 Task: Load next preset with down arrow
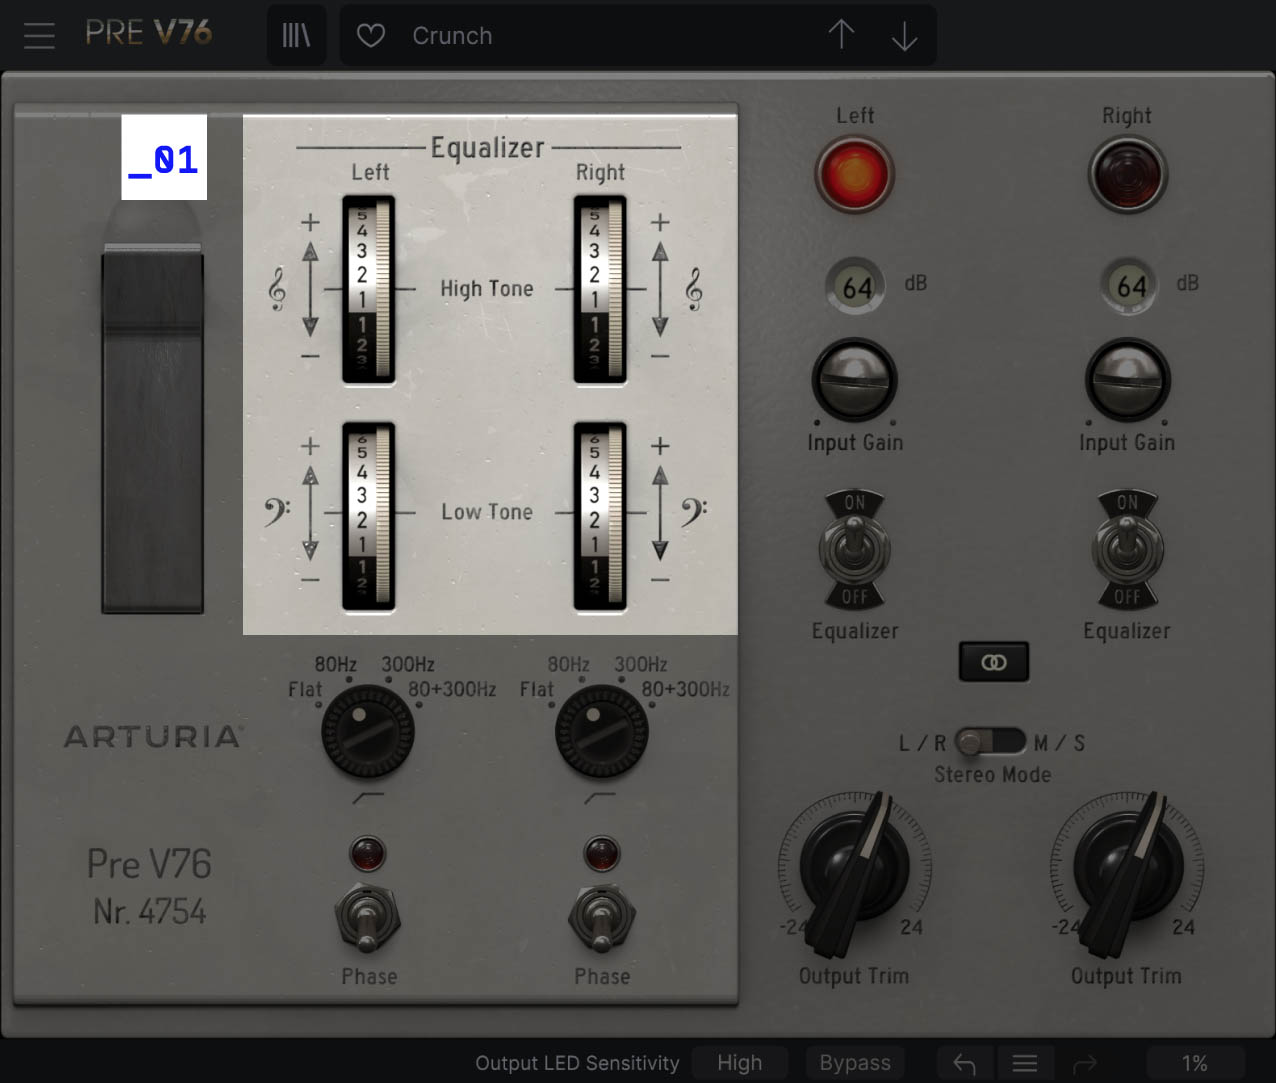pos(904,36)
